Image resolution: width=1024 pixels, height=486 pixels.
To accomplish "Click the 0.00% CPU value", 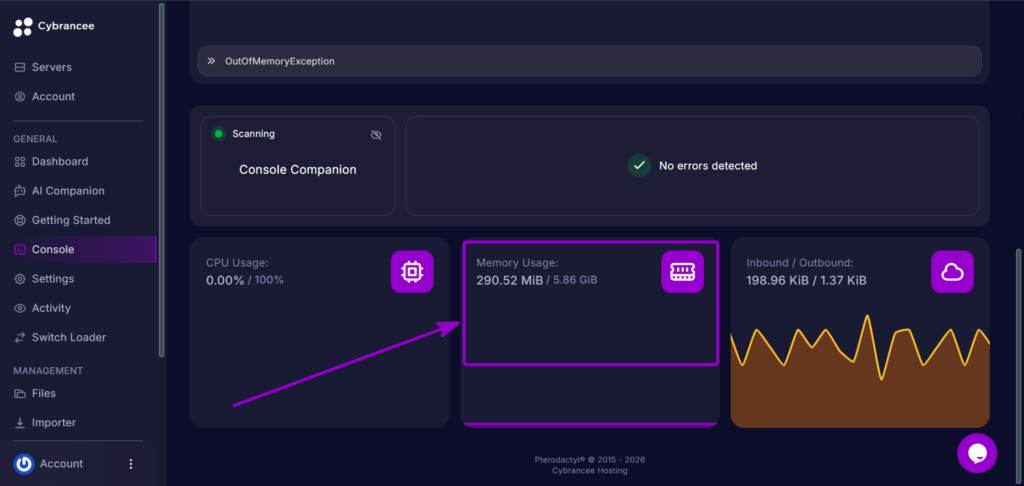I will [225, 280].
